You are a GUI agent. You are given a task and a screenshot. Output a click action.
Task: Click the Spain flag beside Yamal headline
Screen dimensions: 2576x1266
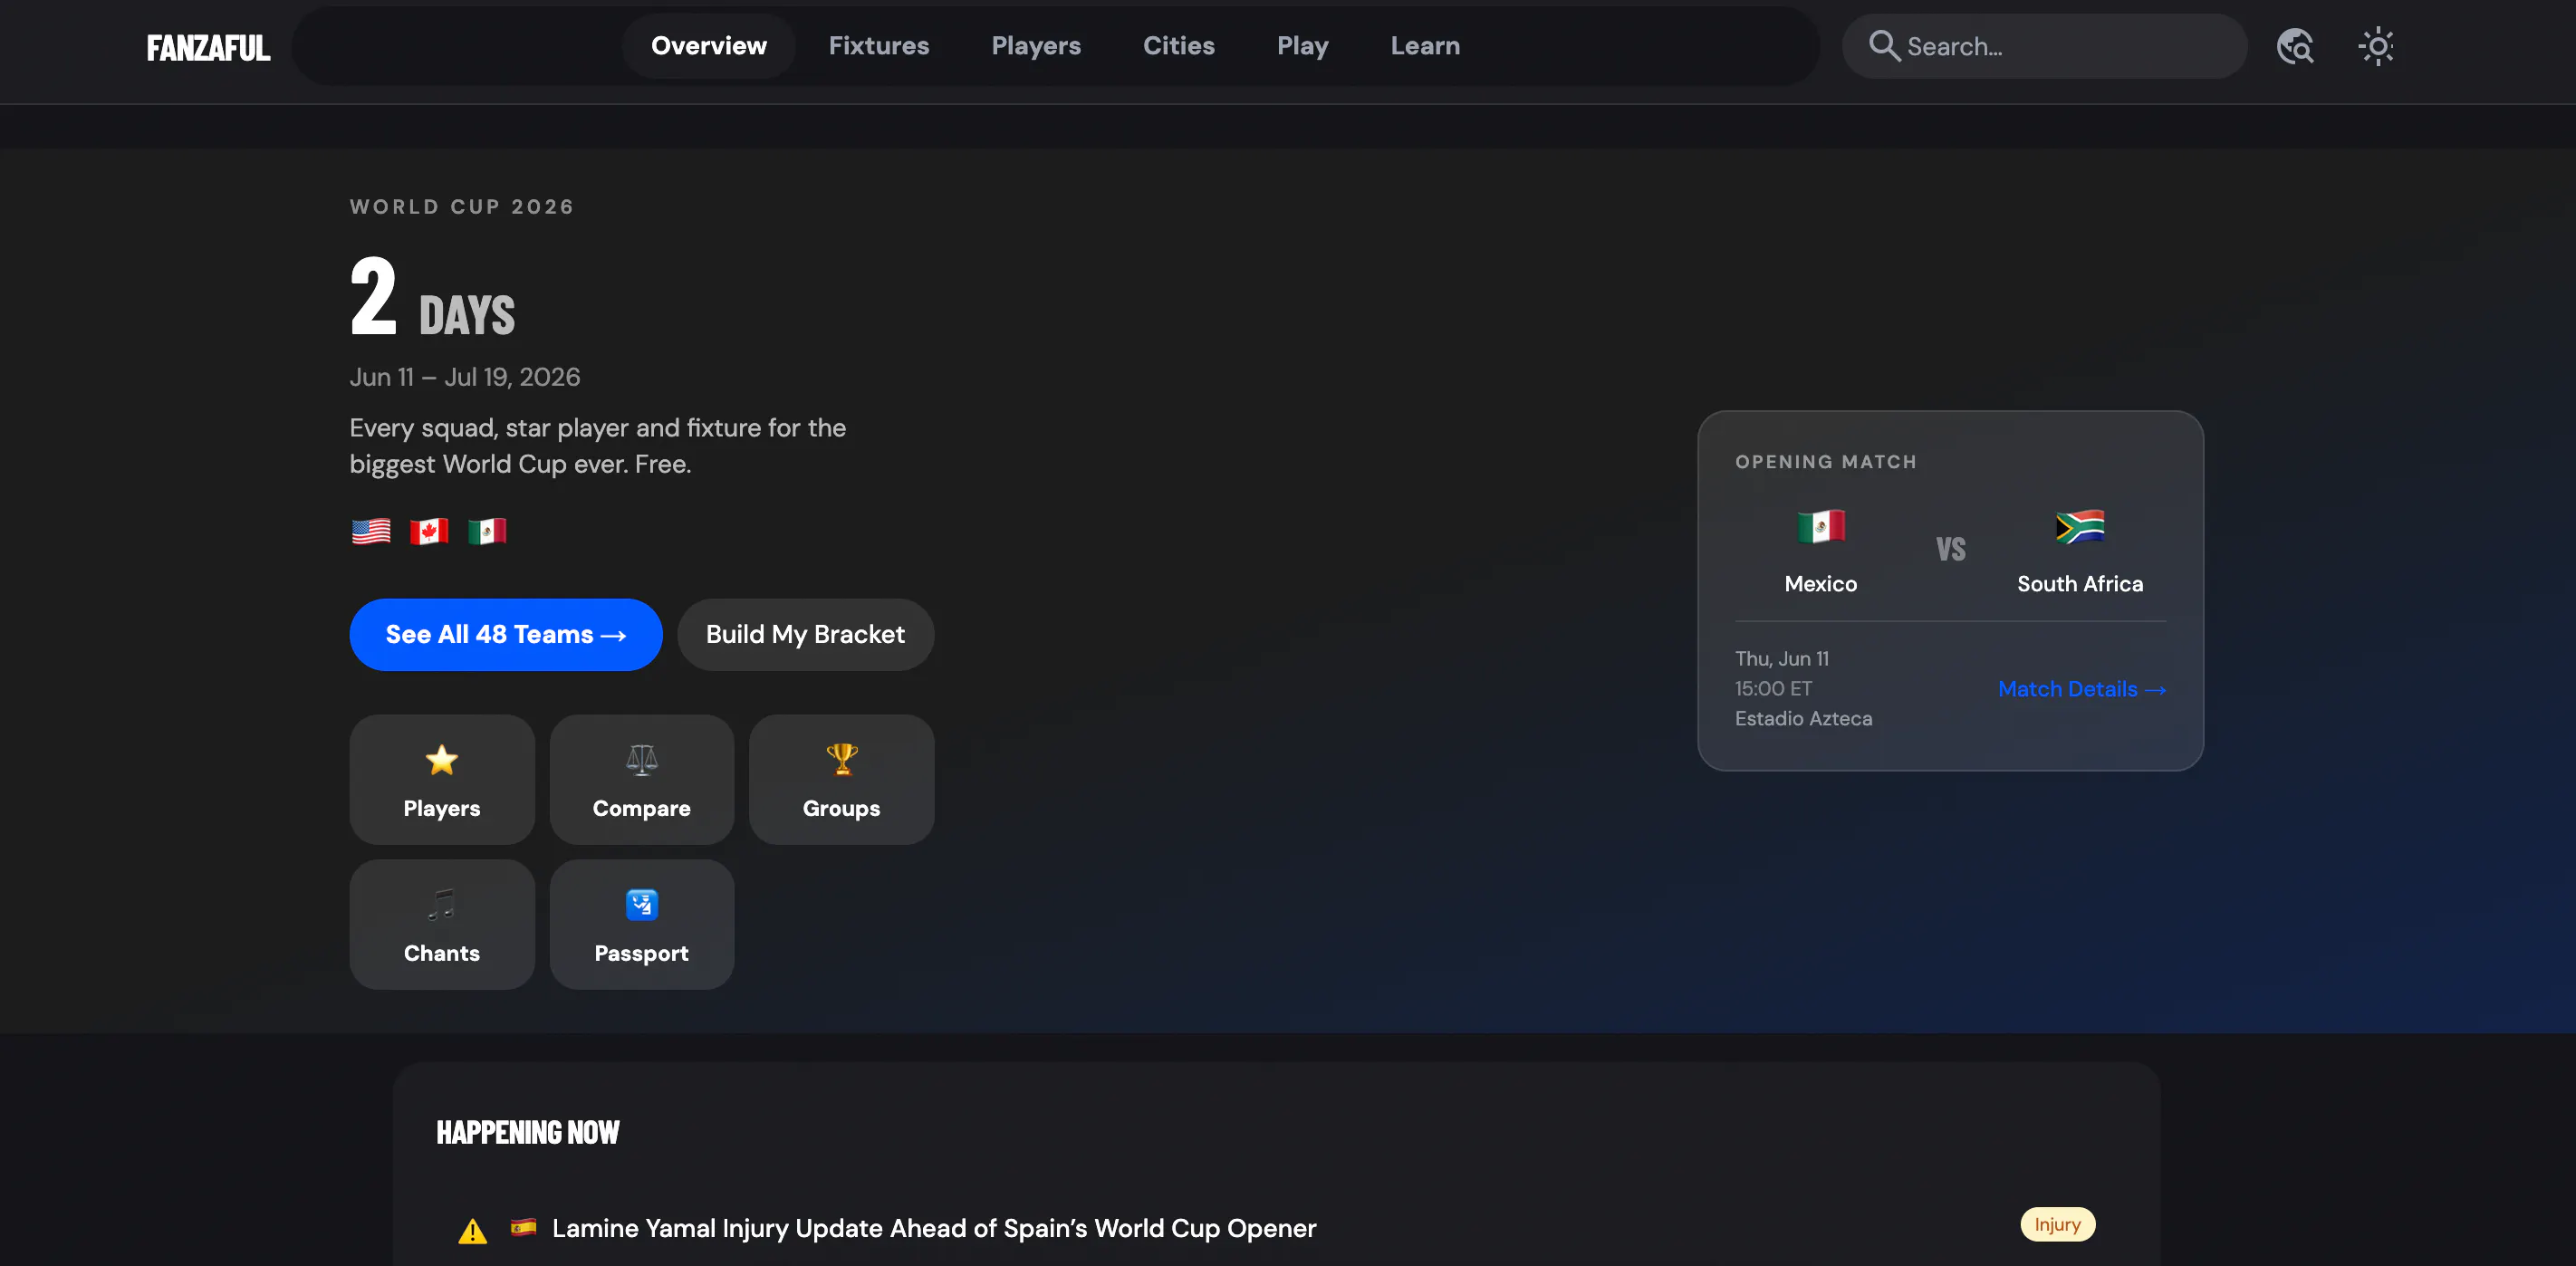pos(523,1227)
